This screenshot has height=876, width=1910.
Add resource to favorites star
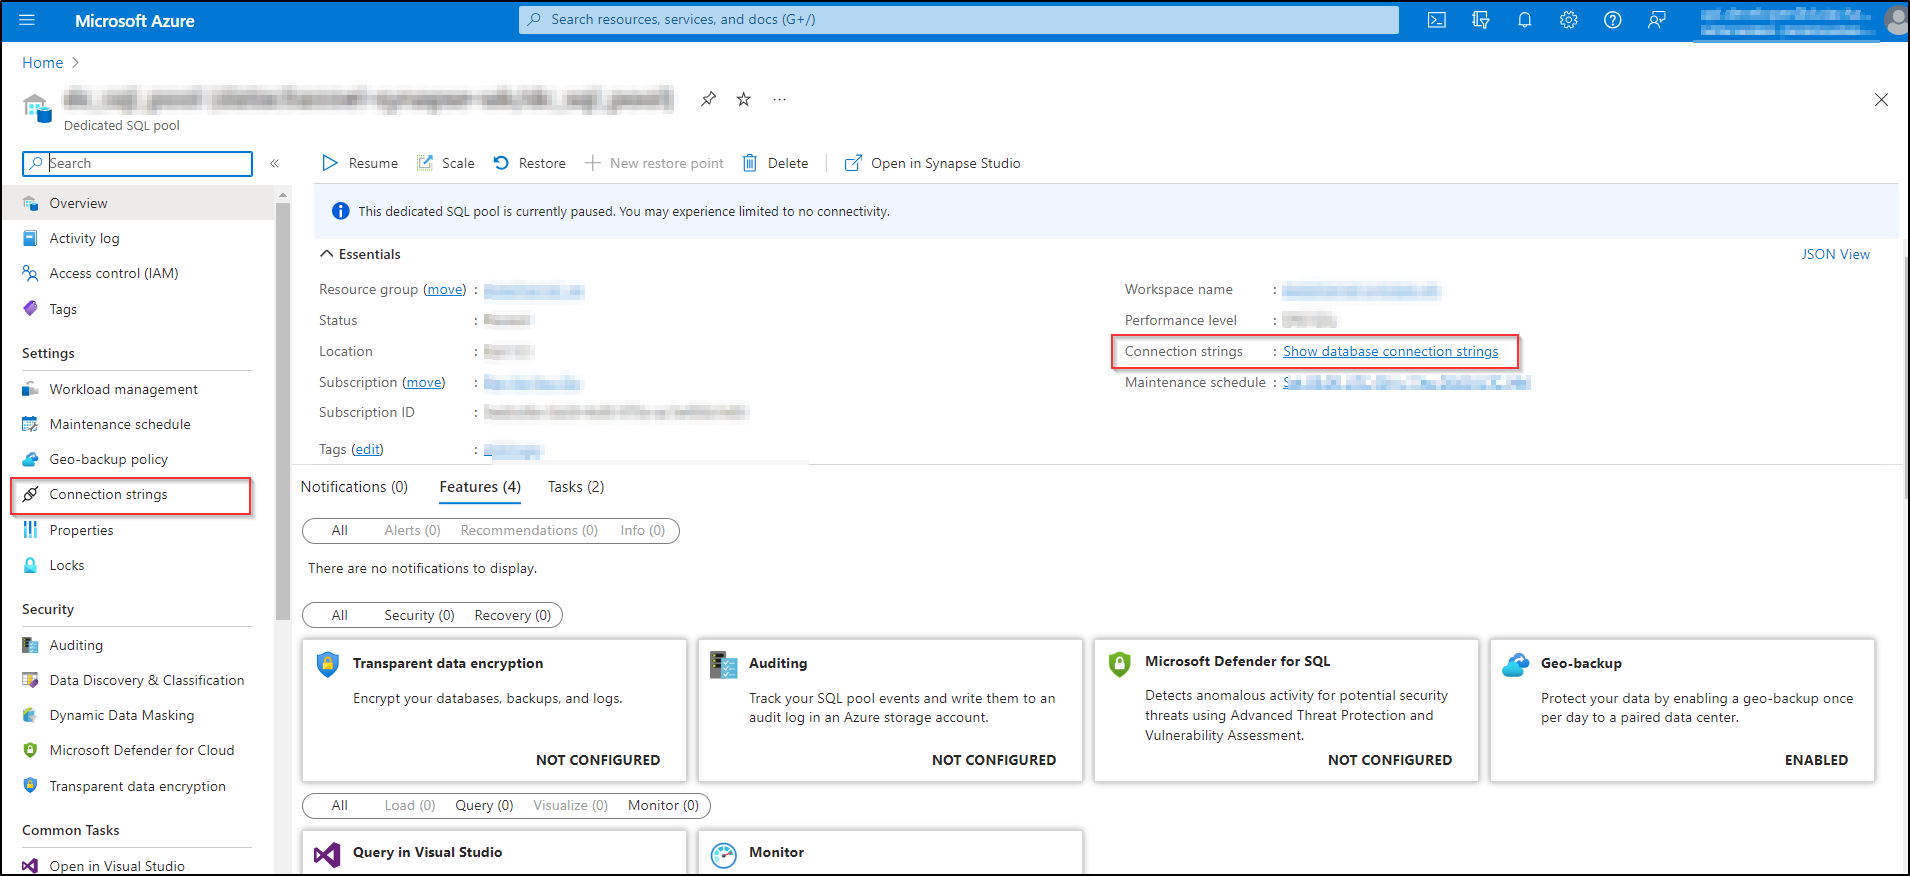[x=744, y=99]
